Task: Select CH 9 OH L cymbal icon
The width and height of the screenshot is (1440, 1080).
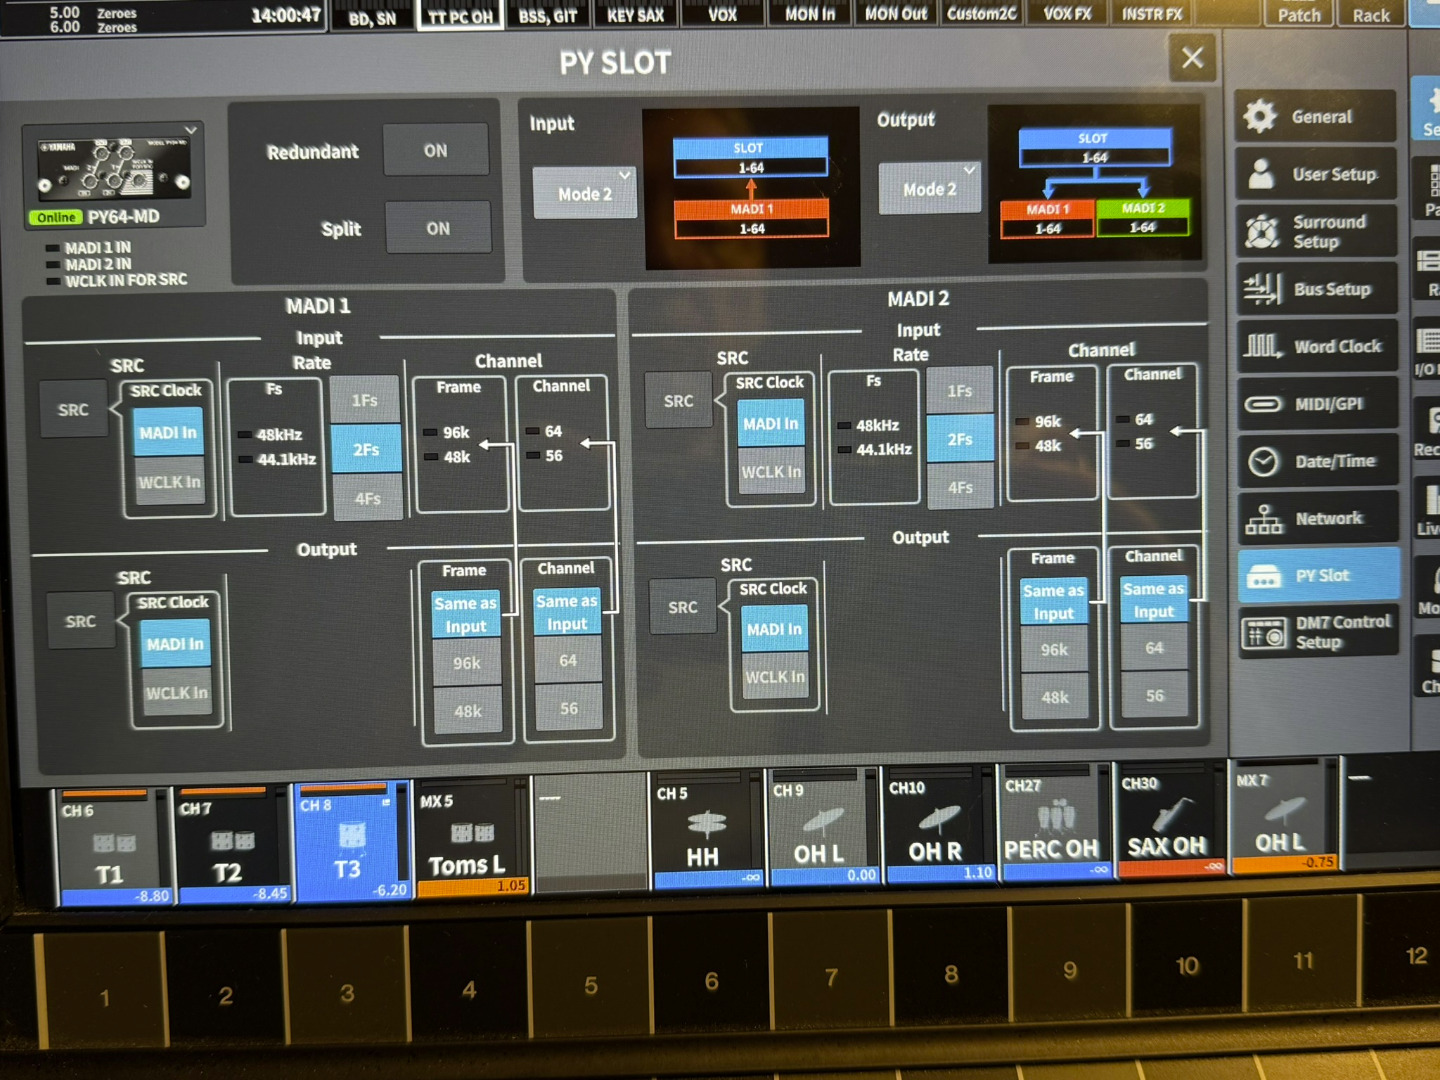Action: pyautogui.click(x=822, y=821)
